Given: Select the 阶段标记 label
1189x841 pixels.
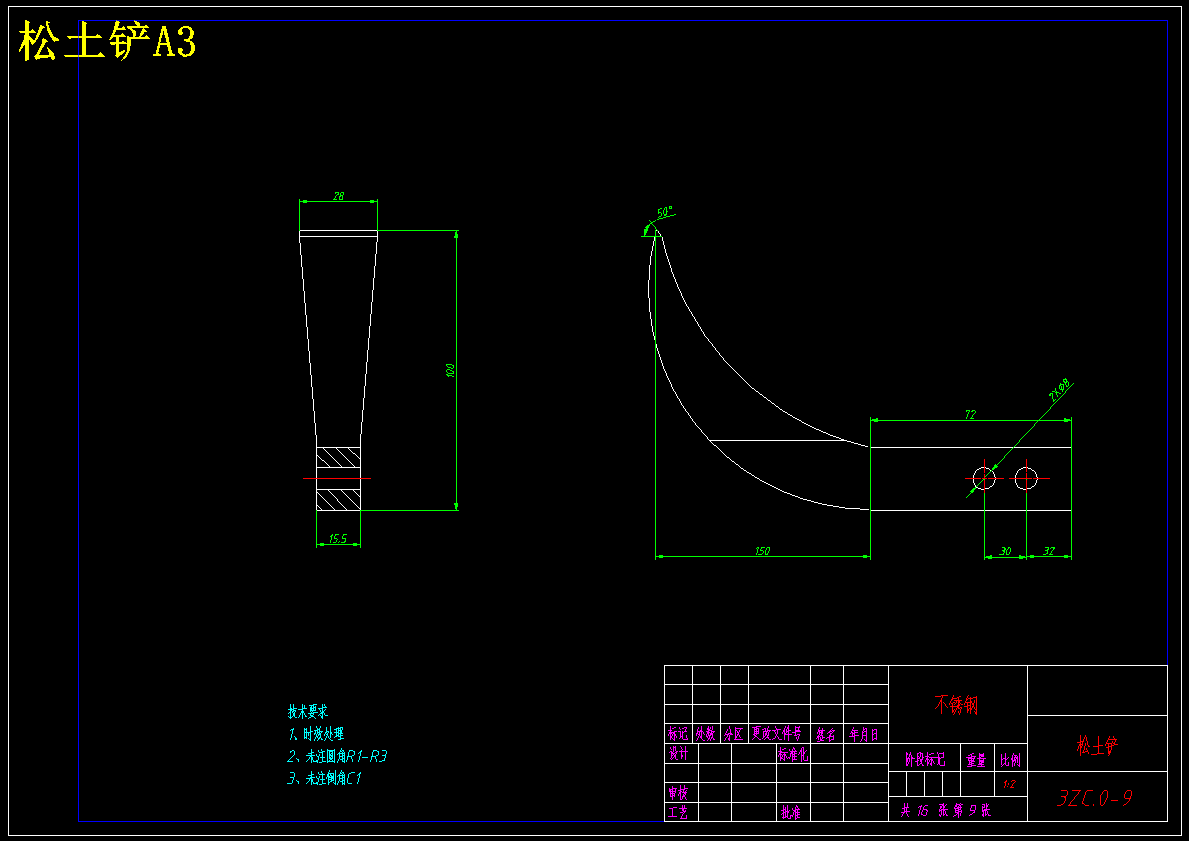Looking at the screenshot, I should (925, 759).
